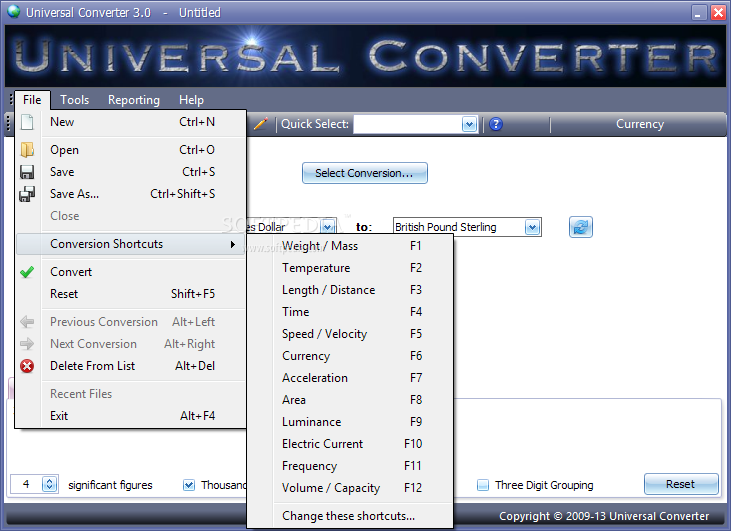
Task: Select Luminance conversion shortcut
Action: coord(350,422)
